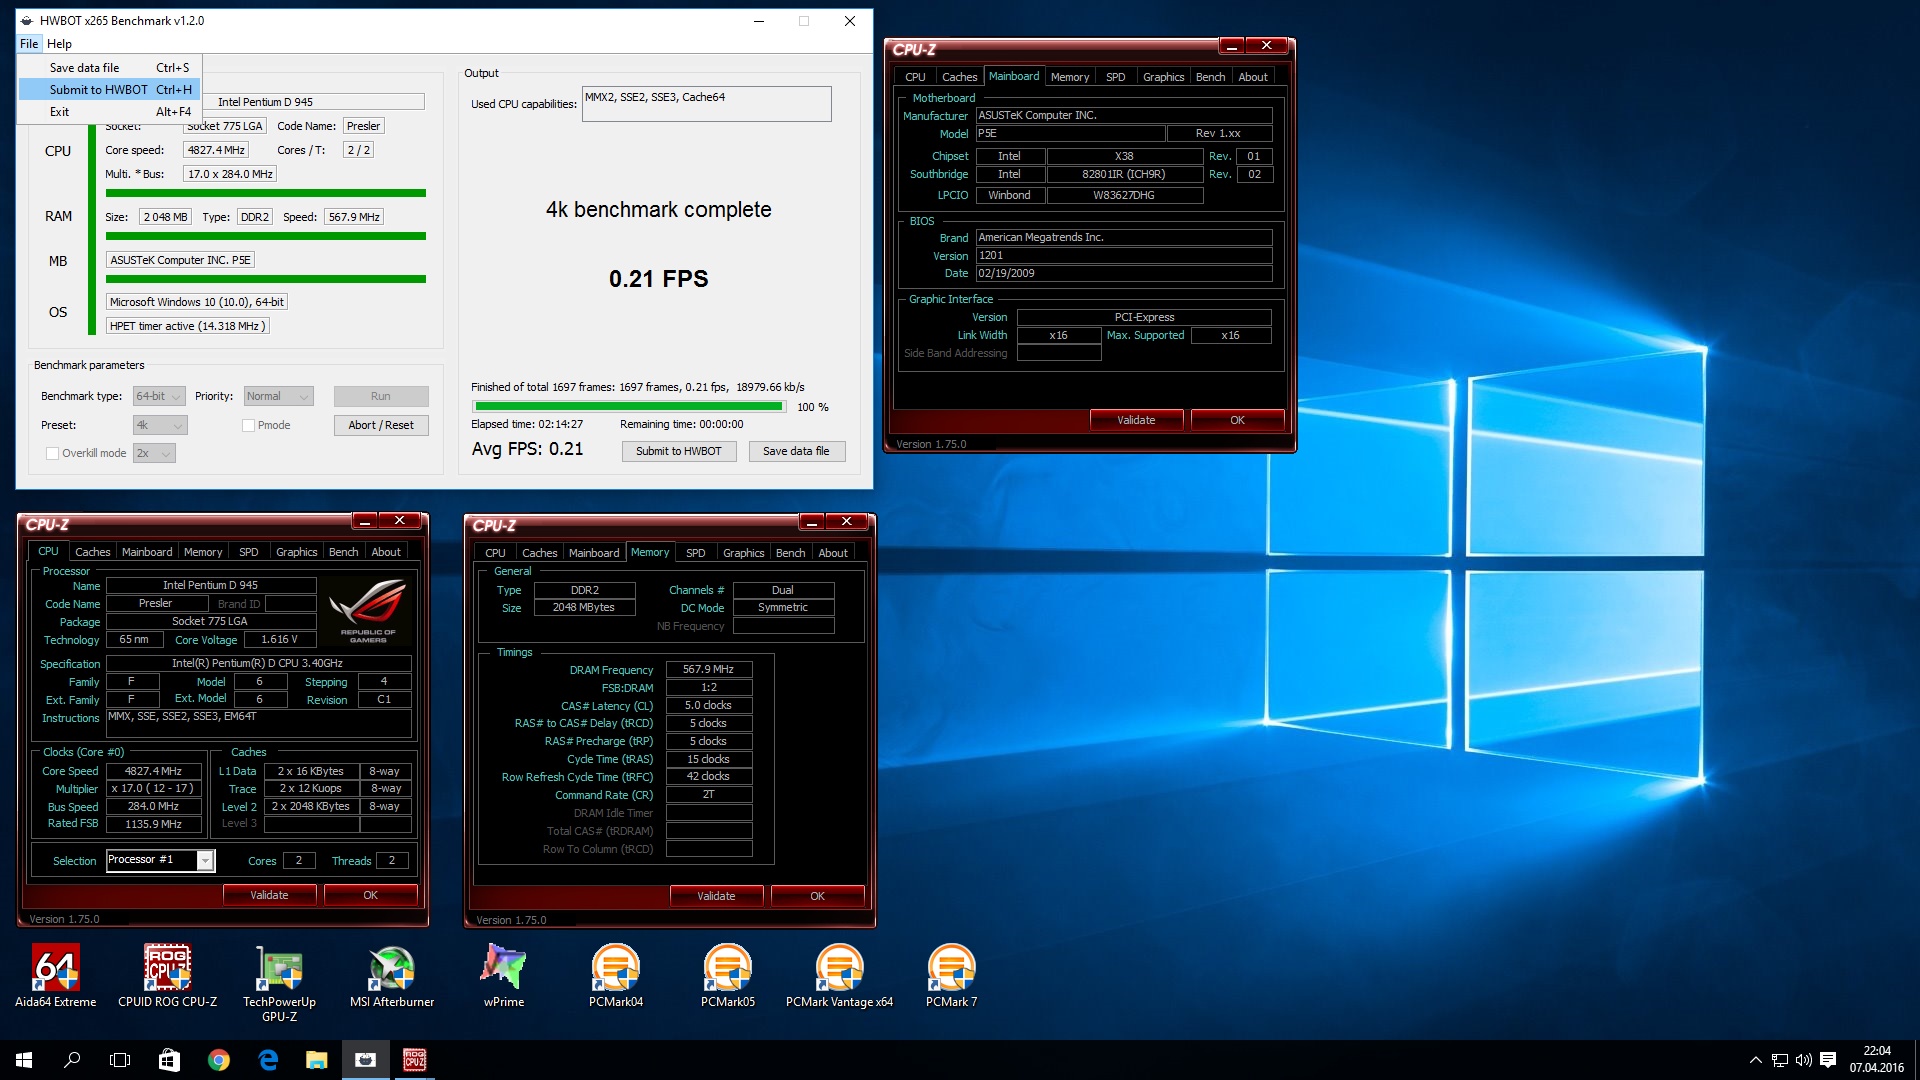Open PCMark 7 desktop shortcut
Viewport: 1920px width, 1080px height.
tap(952, 975)
